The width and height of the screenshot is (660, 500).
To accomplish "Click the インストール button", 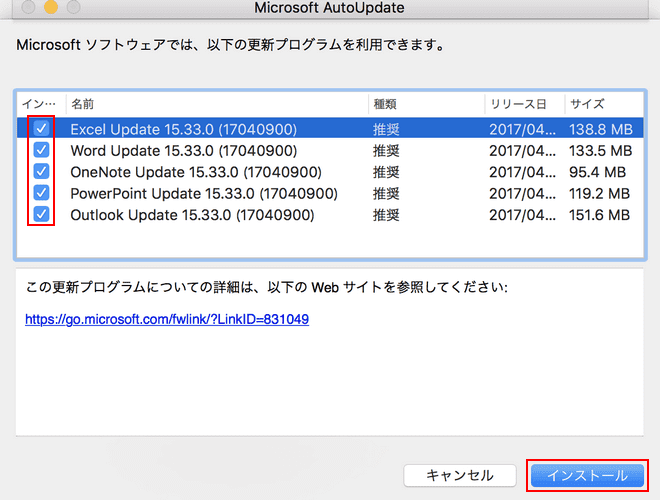I will coord(587,476).
